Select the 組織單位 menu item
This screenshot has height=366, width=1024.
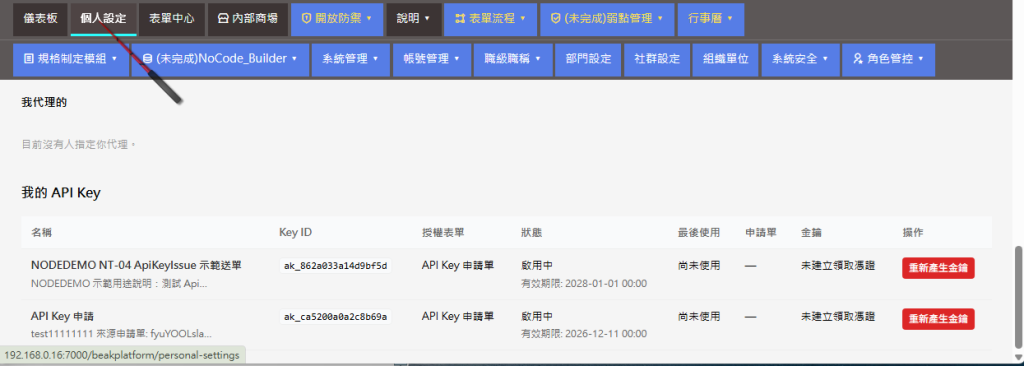tap(726, 59)
